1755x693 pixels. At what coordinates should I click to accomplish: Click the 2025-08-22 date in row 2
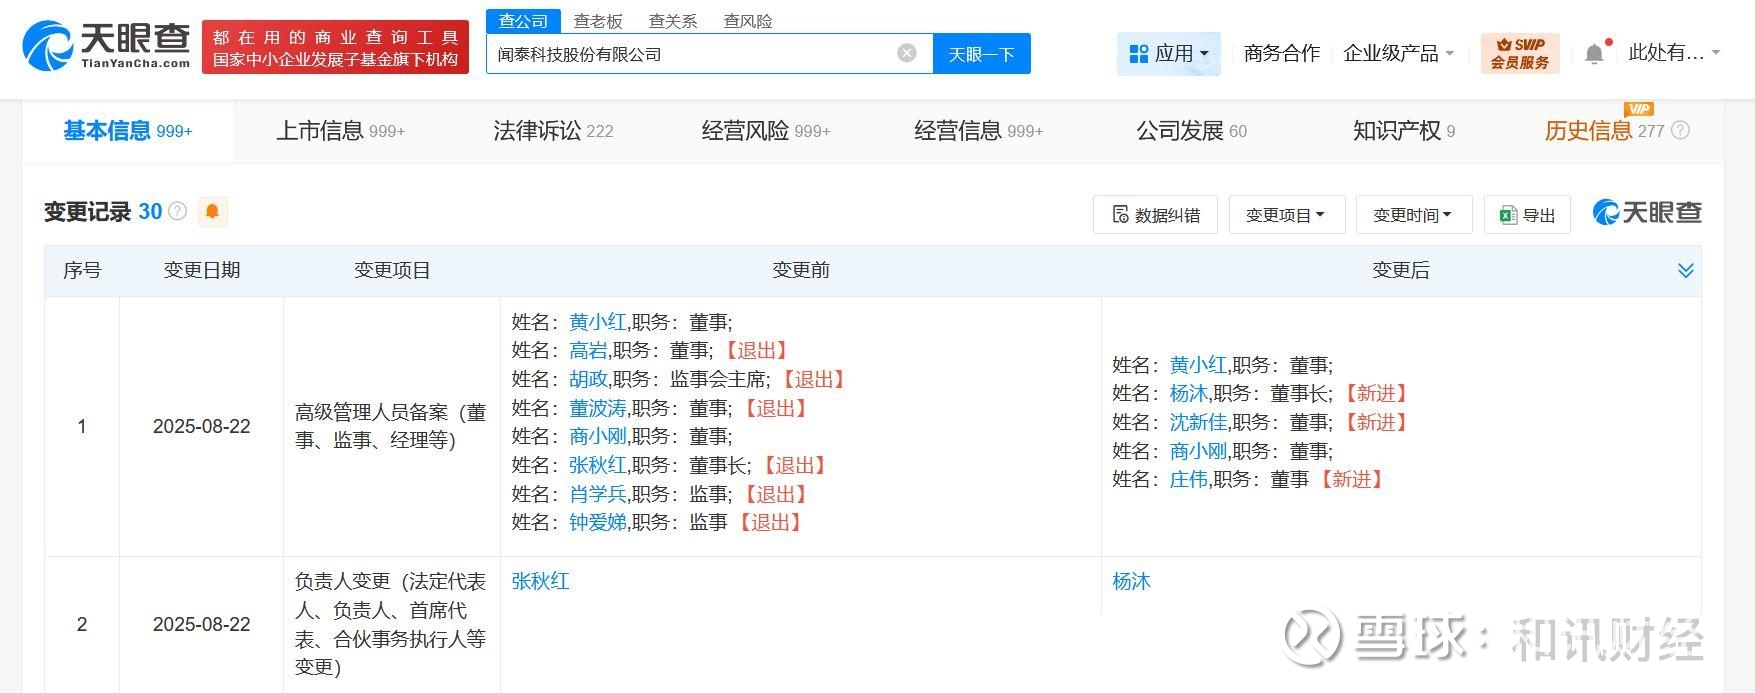point(202,625)
